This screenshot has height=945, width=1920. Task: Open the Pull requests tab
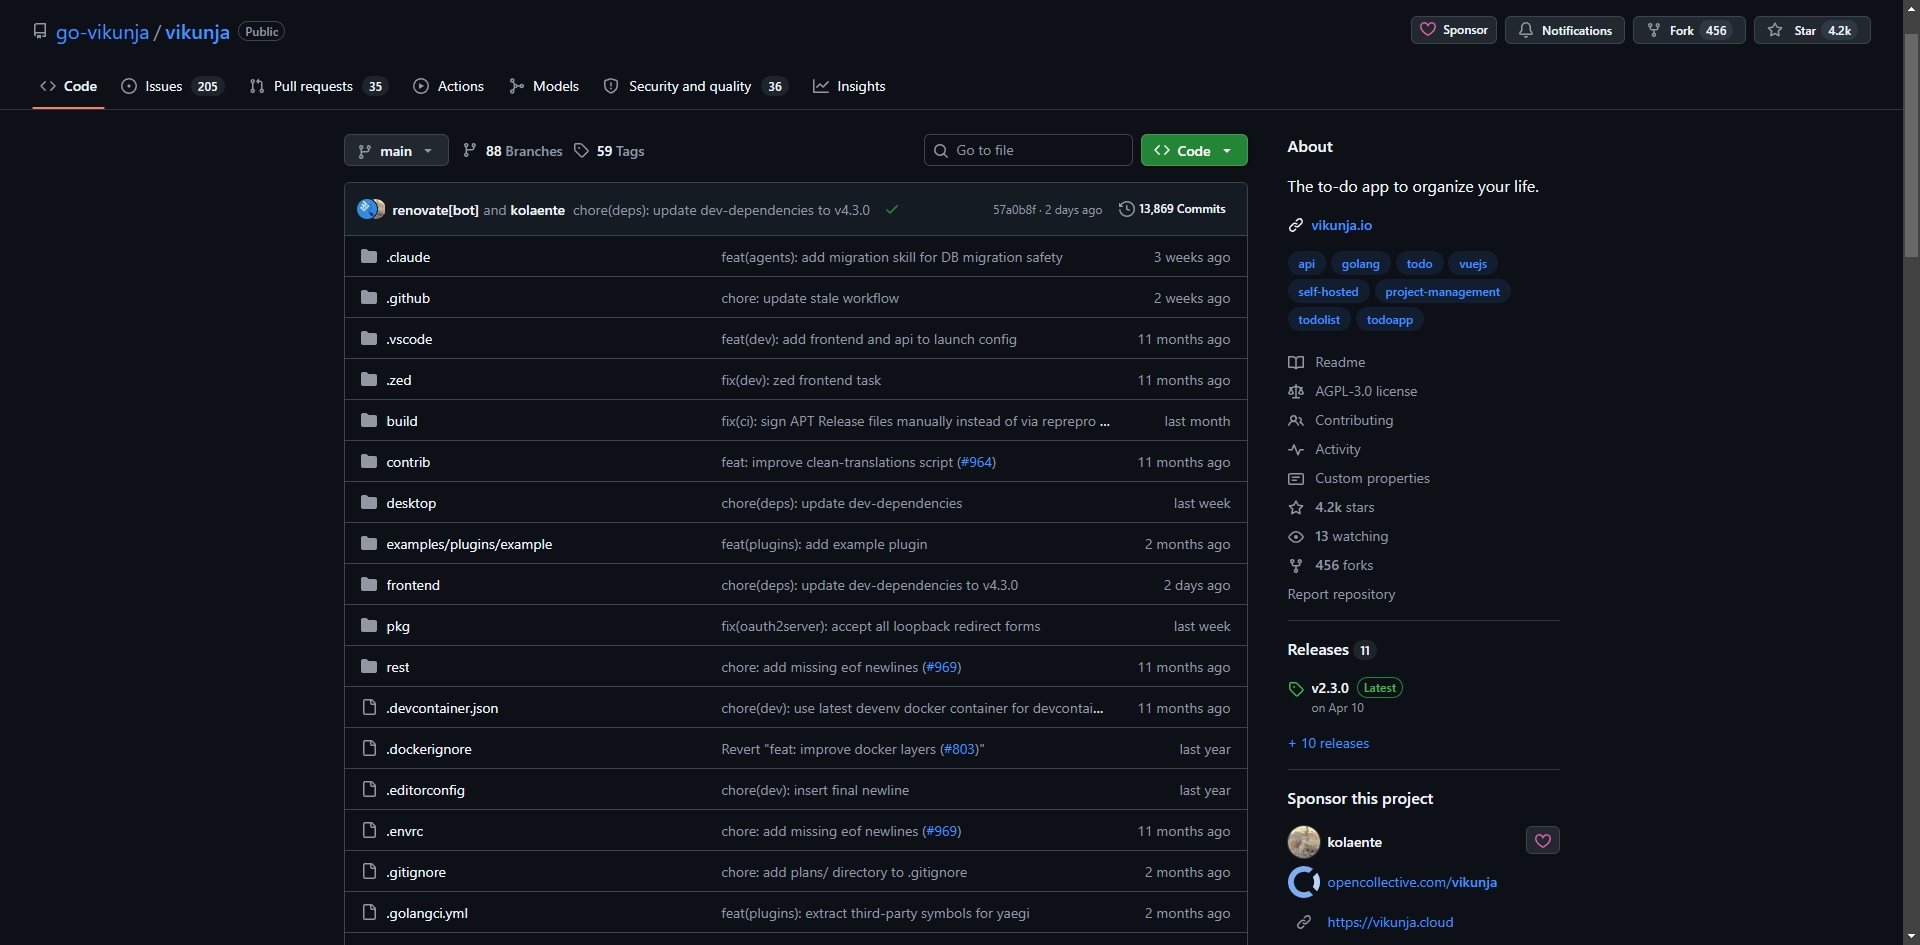coord(317,86)
